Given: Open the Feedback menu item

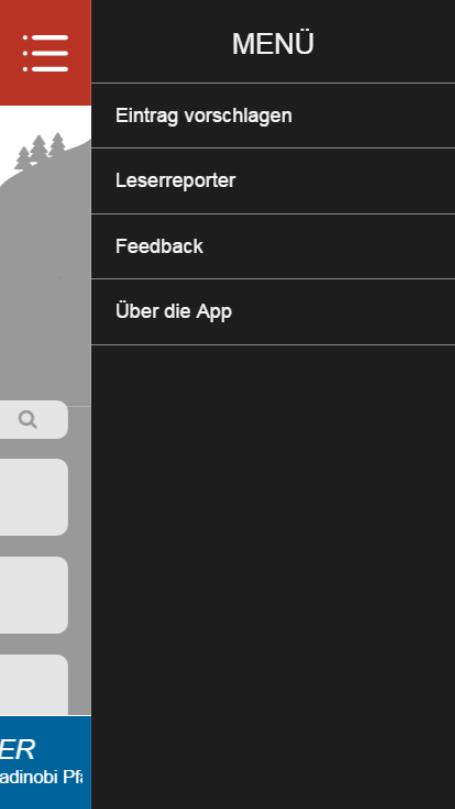Looking at the screenshot, I should point(273,247).
